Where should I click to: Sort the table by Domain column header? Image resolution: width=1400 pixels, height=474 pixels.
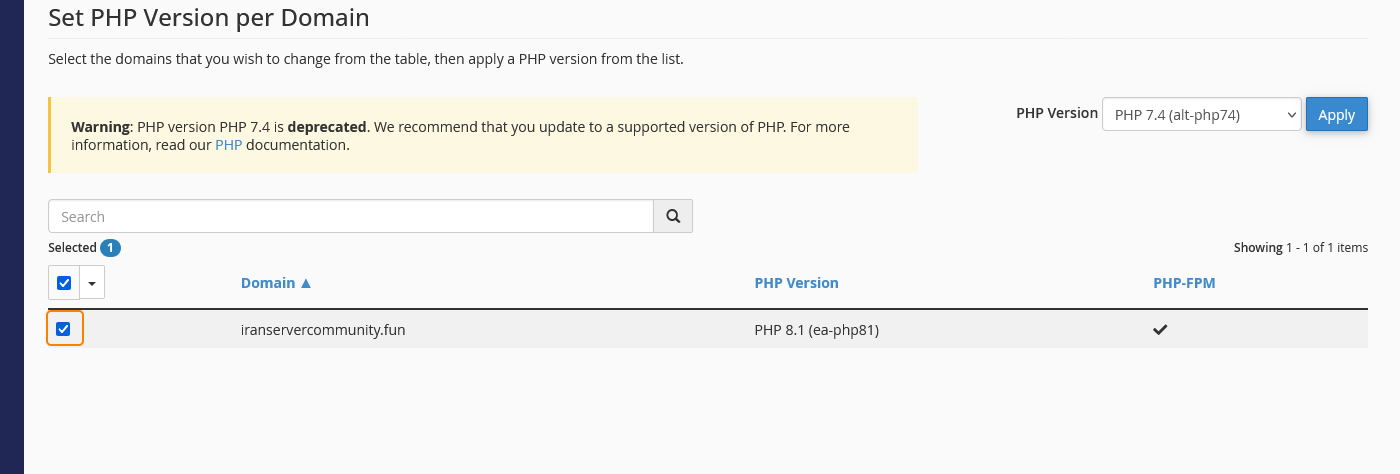pos(268,283)
